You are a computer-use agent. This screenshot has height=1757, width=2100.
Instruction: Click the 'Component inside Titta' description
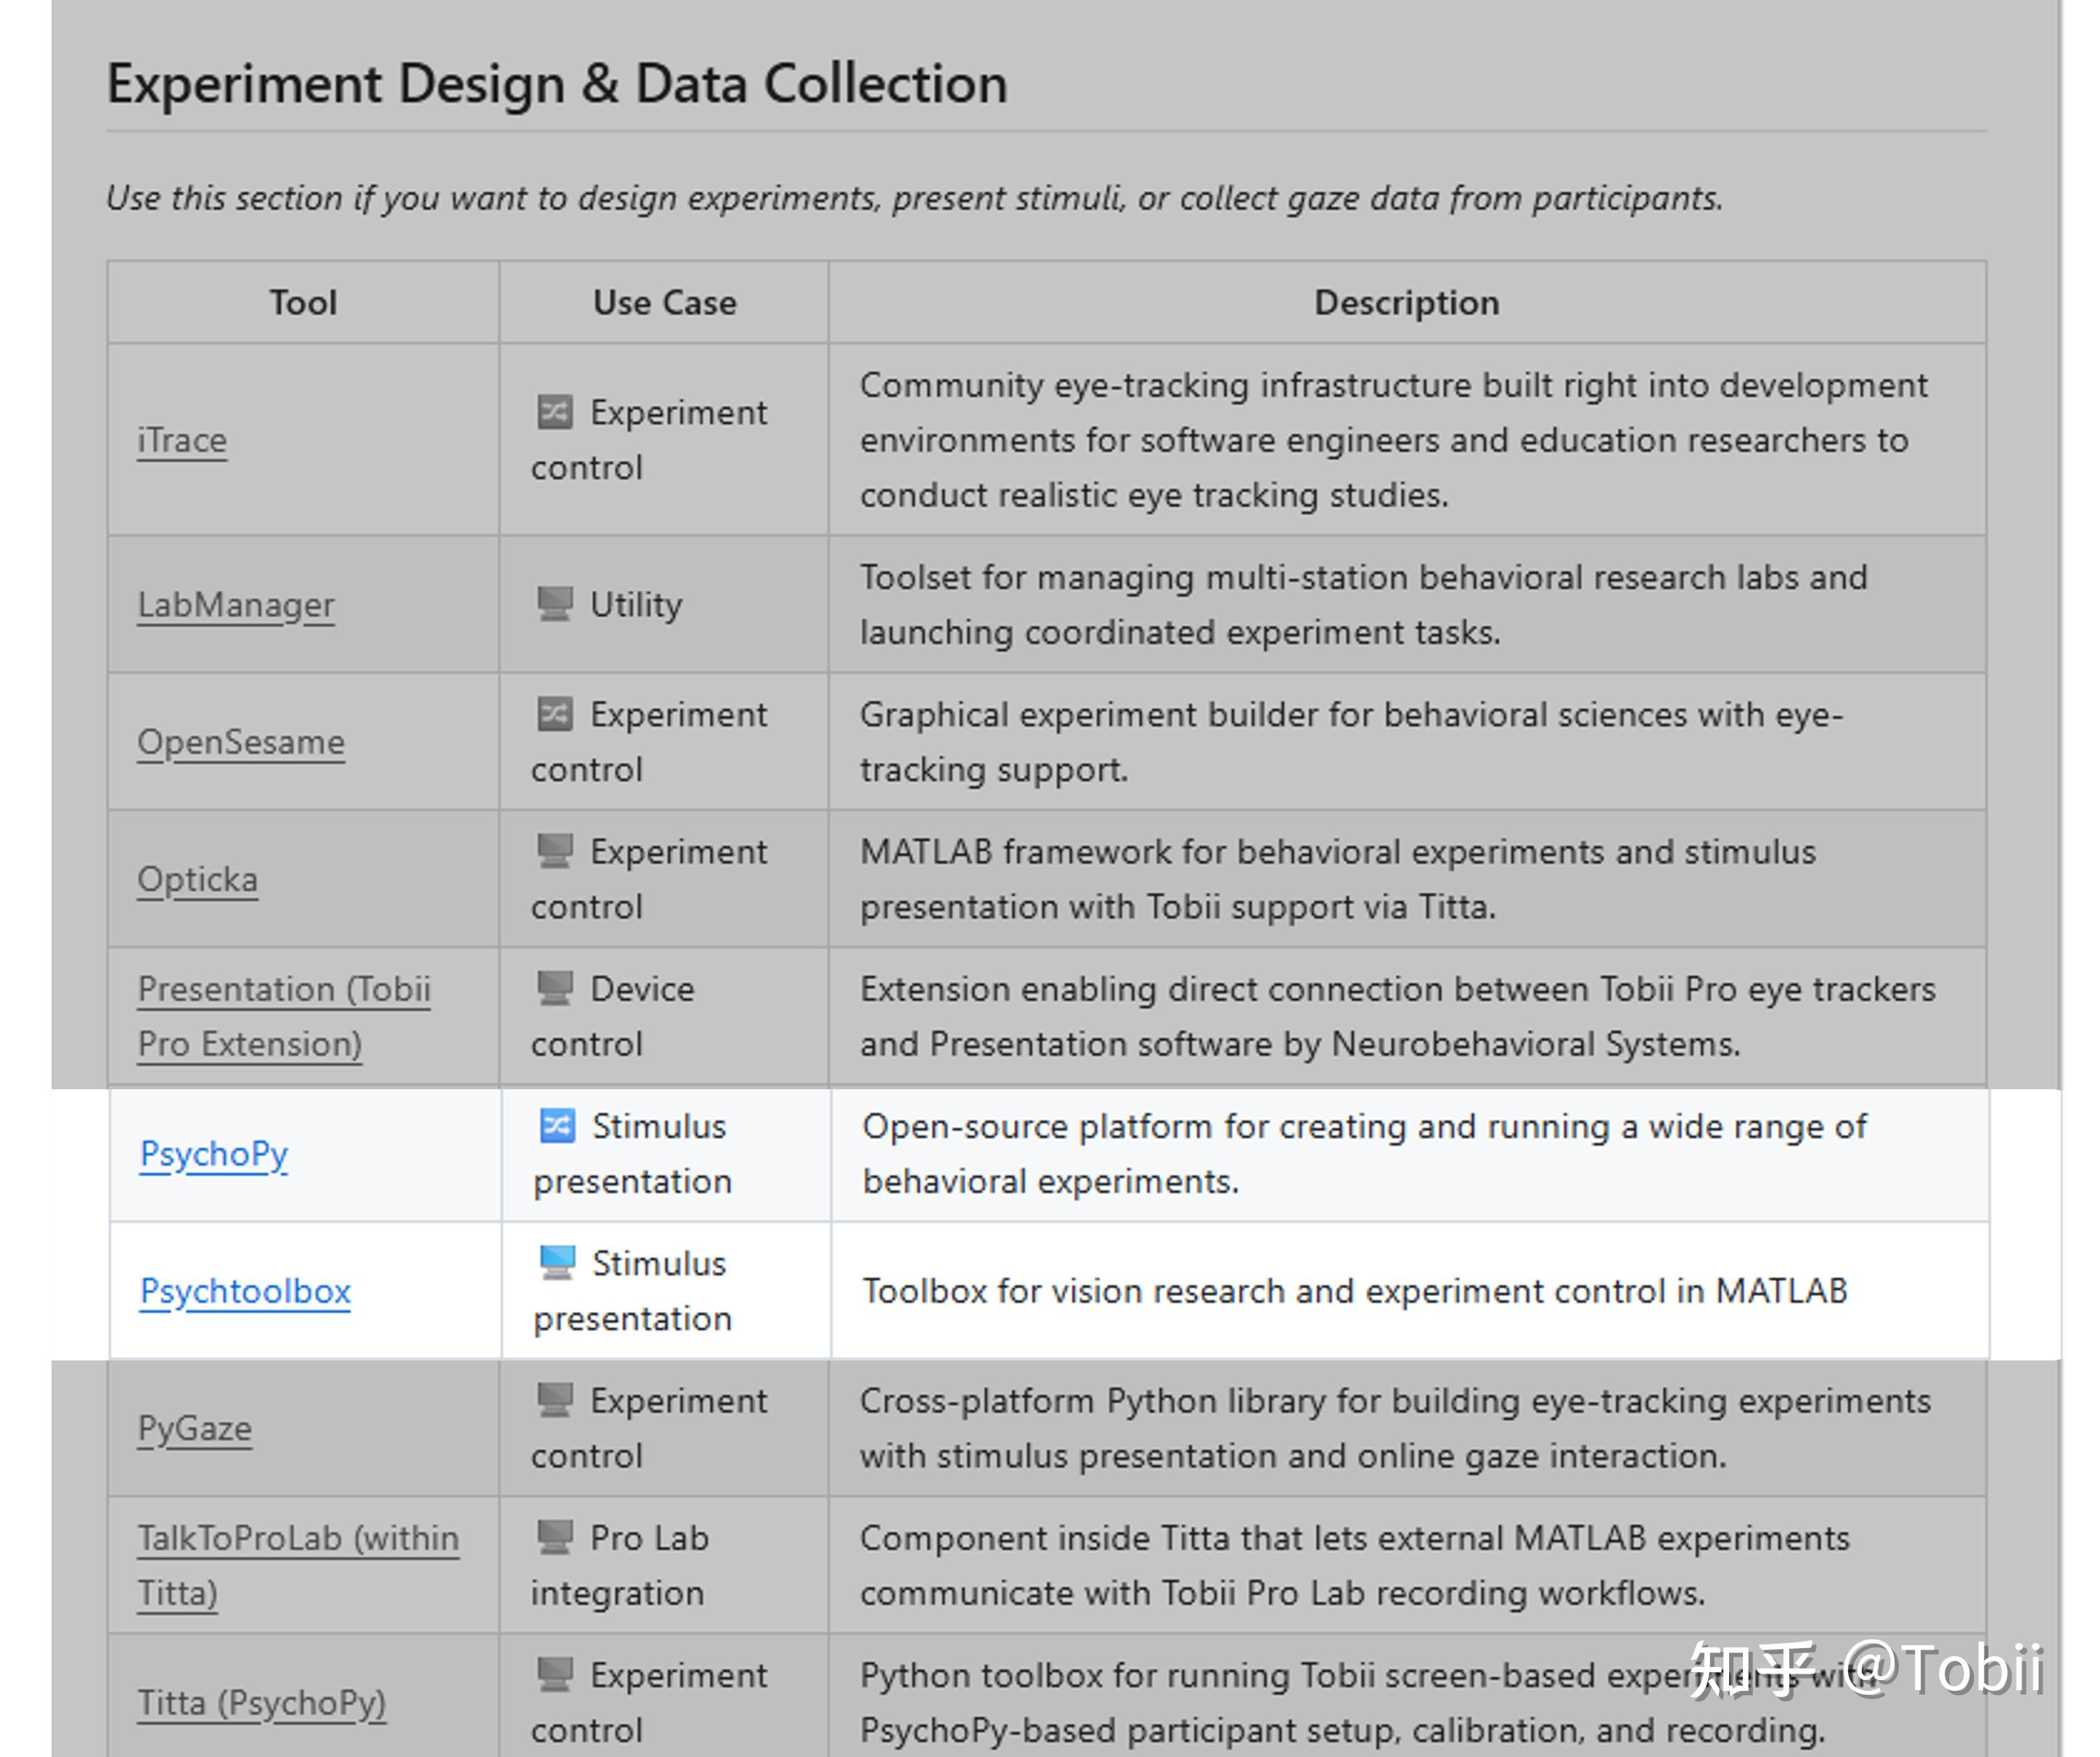pos(1355,1565)
